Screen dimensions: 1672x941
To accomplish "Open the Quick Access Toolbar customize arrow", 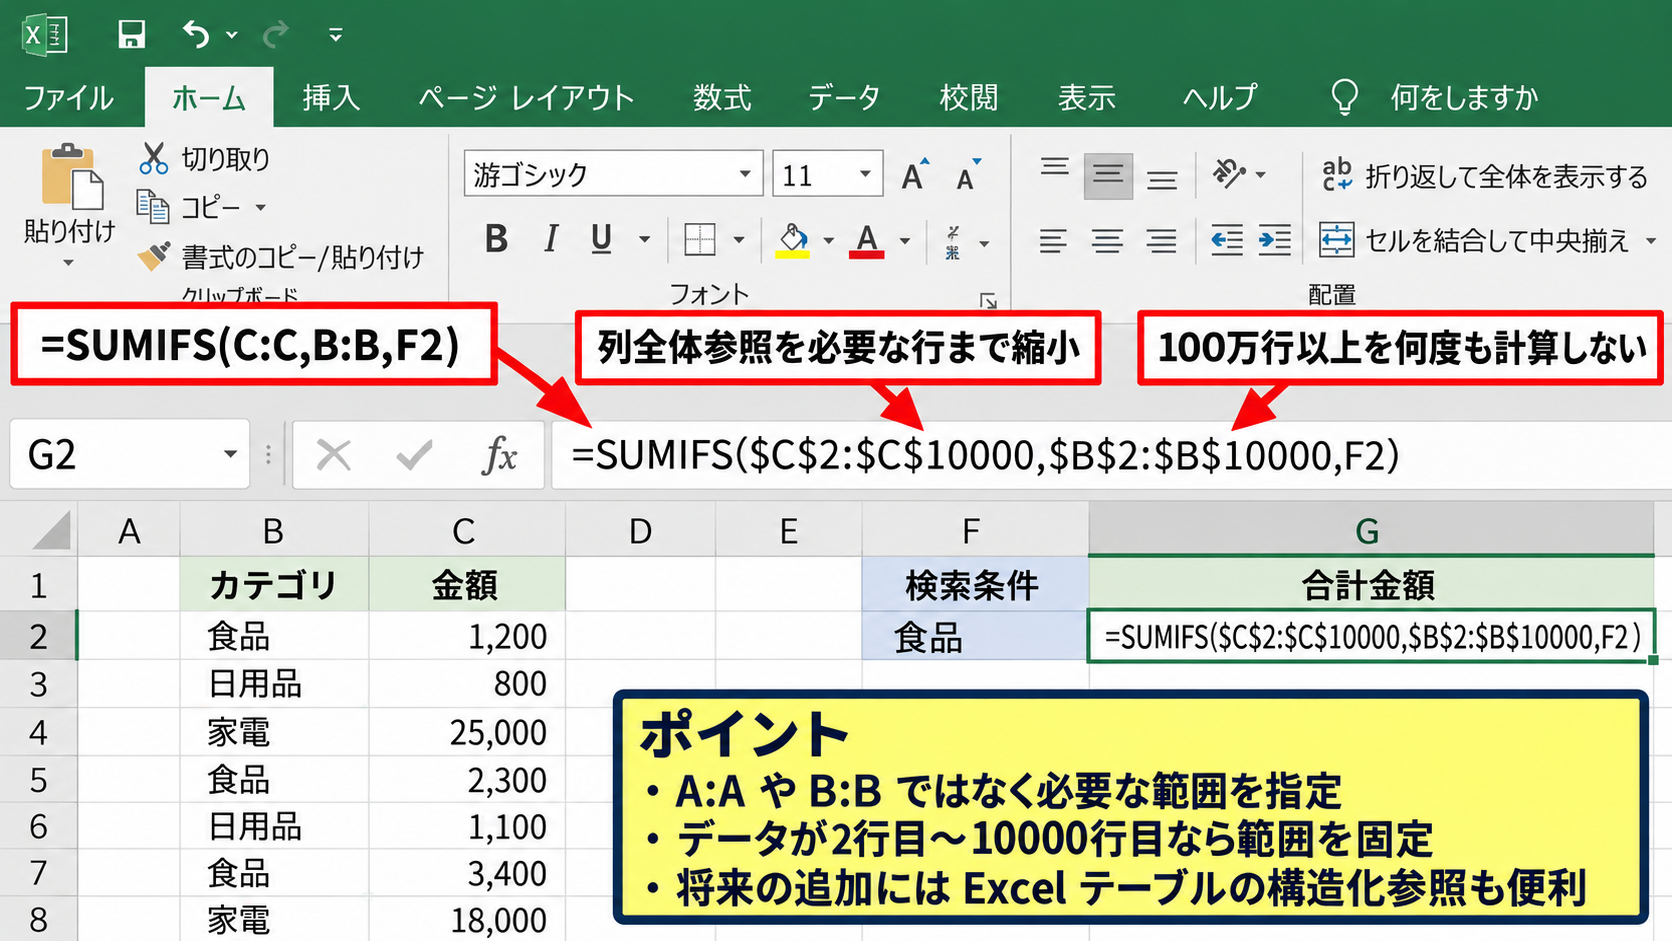I will tap(336, 35).
